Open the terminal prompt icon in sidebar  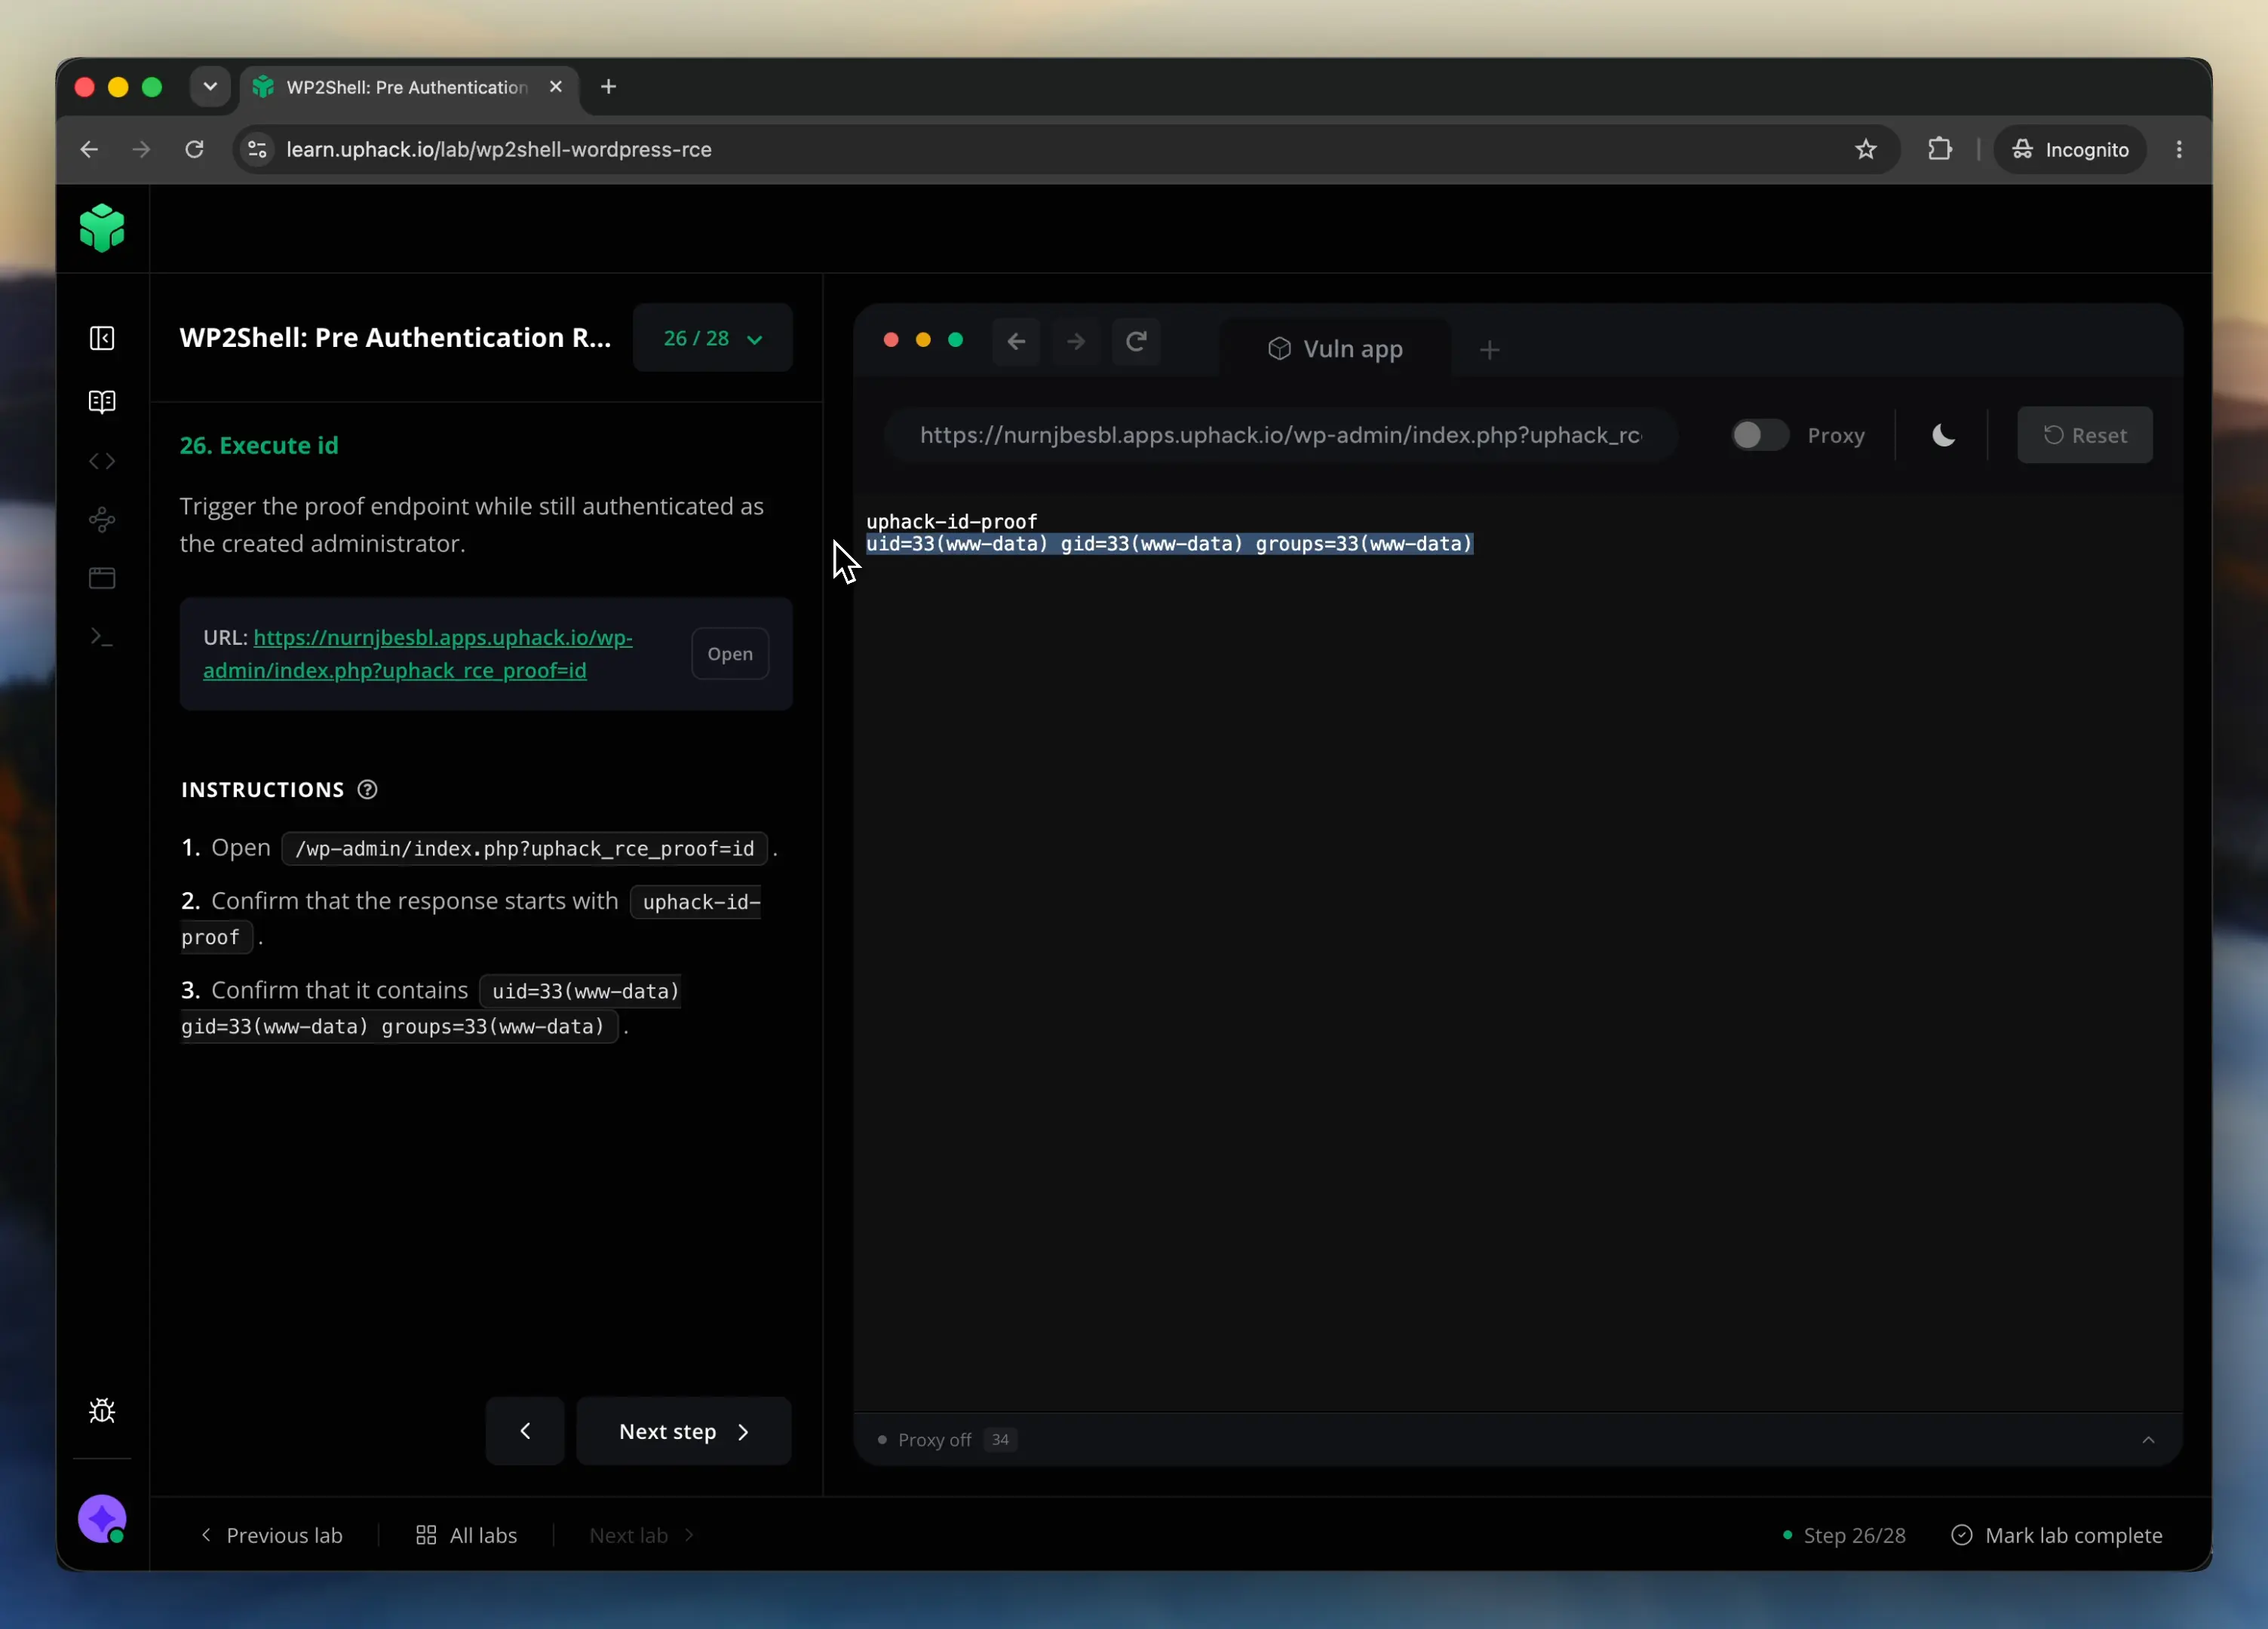[102, 636]
